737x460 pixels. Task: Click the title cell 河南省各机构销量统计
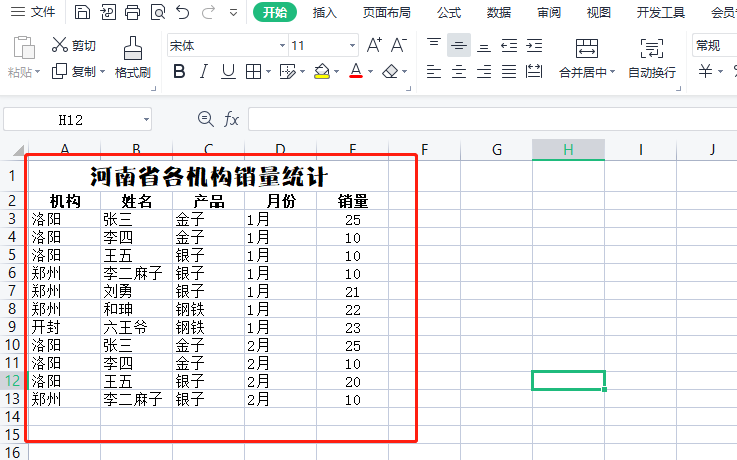[208, 176]
